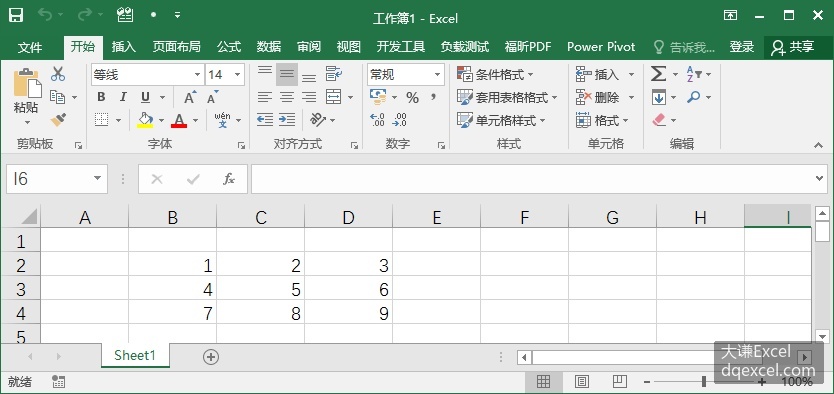Screen dimensions: 834x394
Task: Click the Decrease Indent icon
Action: 265,120
